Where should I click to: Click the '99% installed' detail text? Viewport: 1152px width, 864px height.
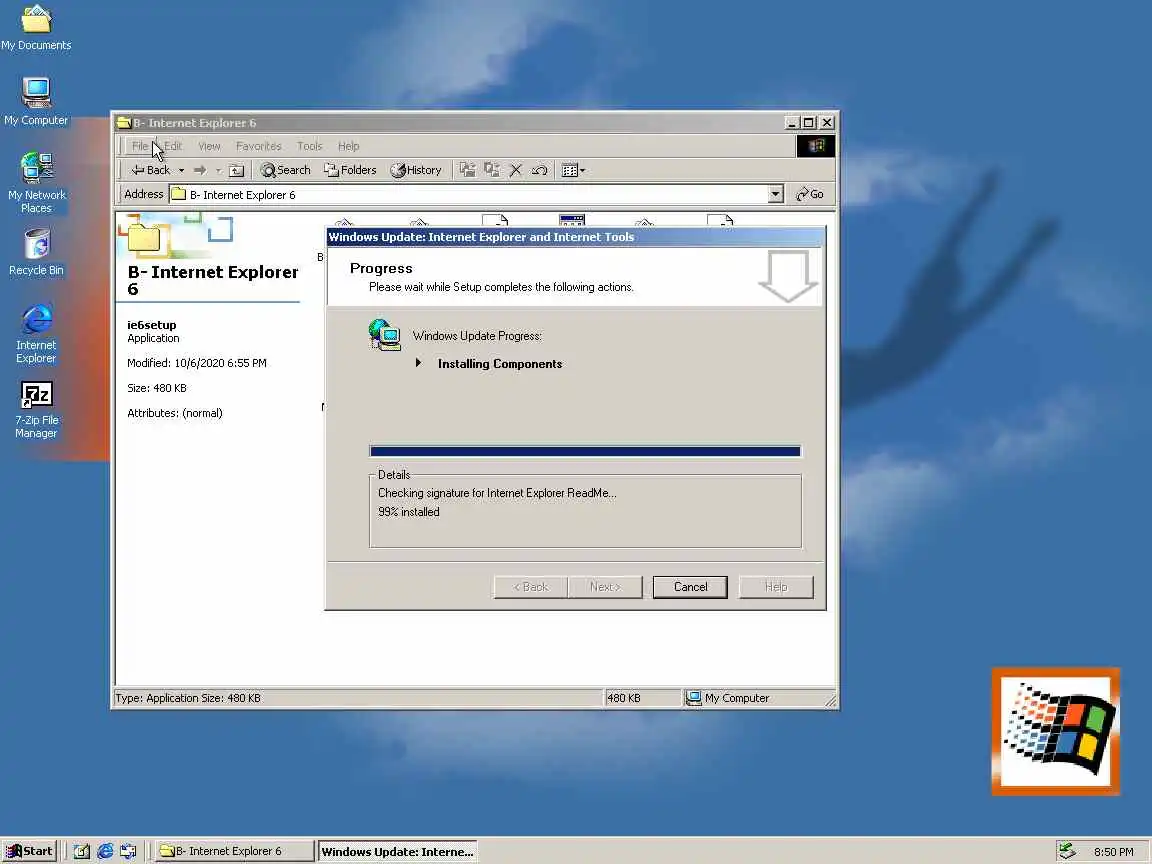click(x=408, y=512)
